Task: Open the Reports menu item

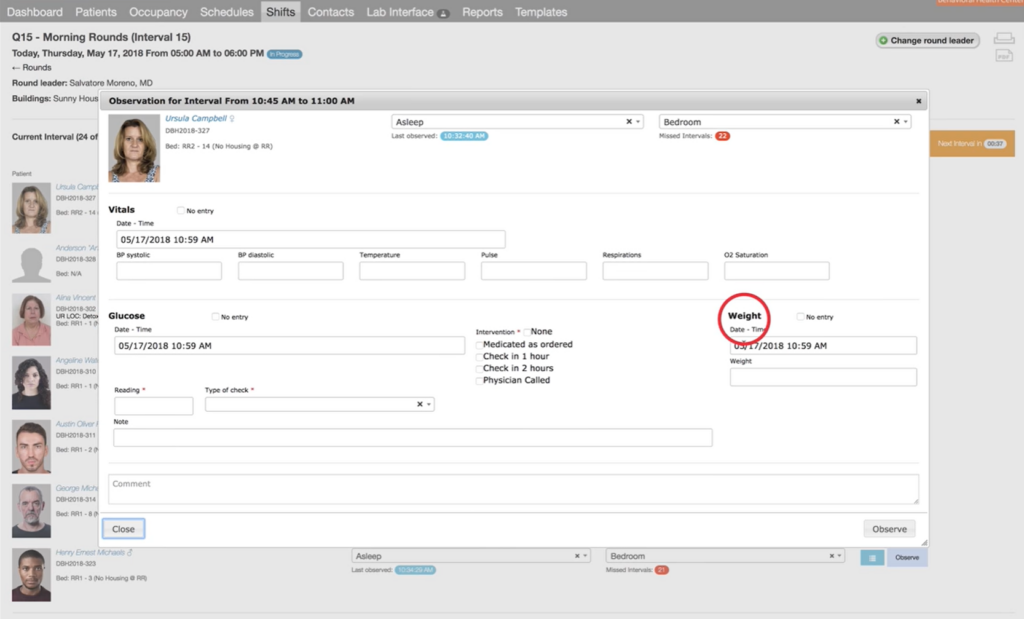Action: 482,12
